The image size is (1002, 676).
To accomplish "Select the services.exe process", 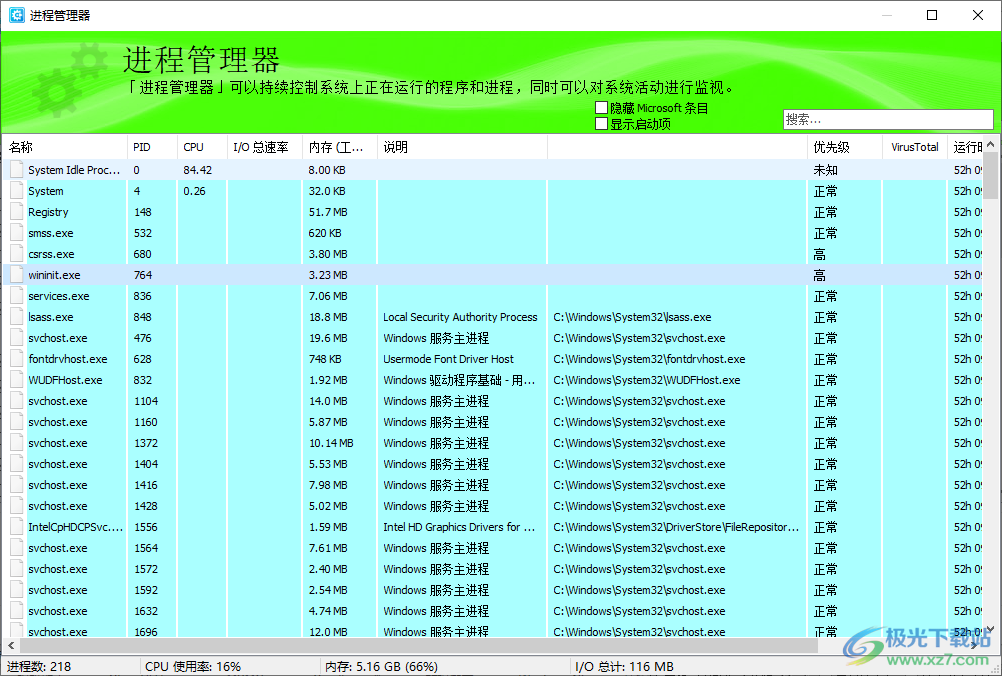I will pos(492,296).
